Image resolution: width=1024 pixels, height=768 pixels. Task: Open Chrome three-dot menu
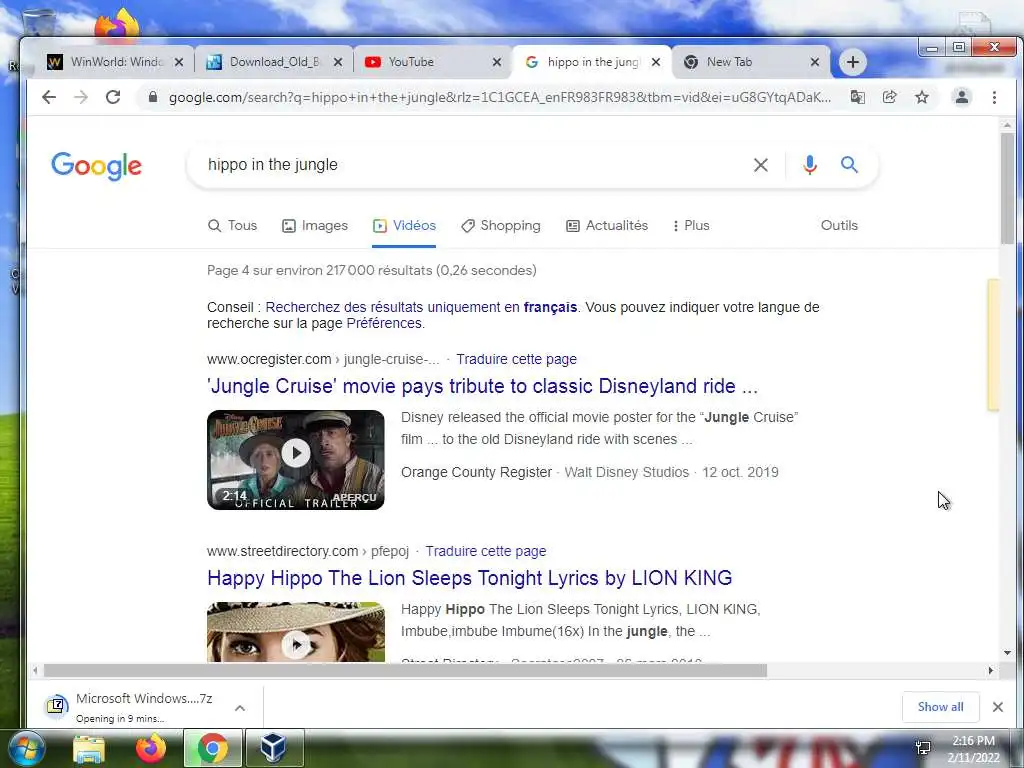994,97
